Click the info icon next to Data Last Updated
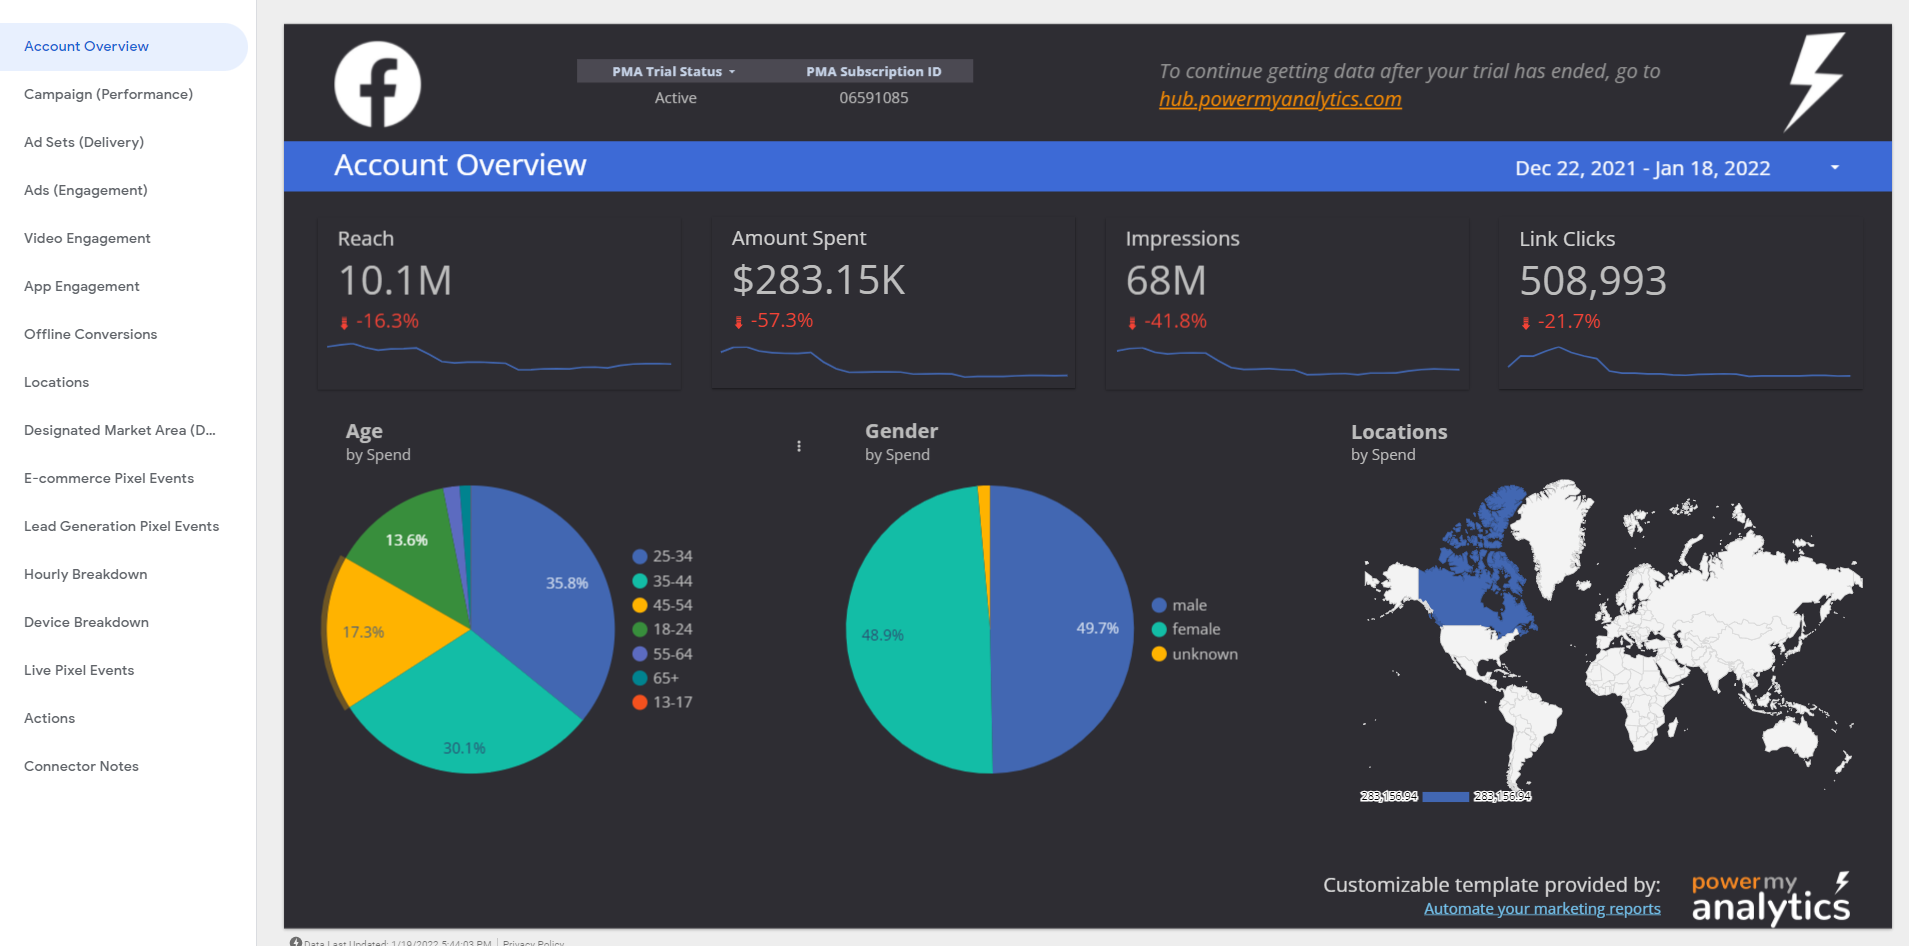Screen dimensions: 1909x946 (295, 941)
